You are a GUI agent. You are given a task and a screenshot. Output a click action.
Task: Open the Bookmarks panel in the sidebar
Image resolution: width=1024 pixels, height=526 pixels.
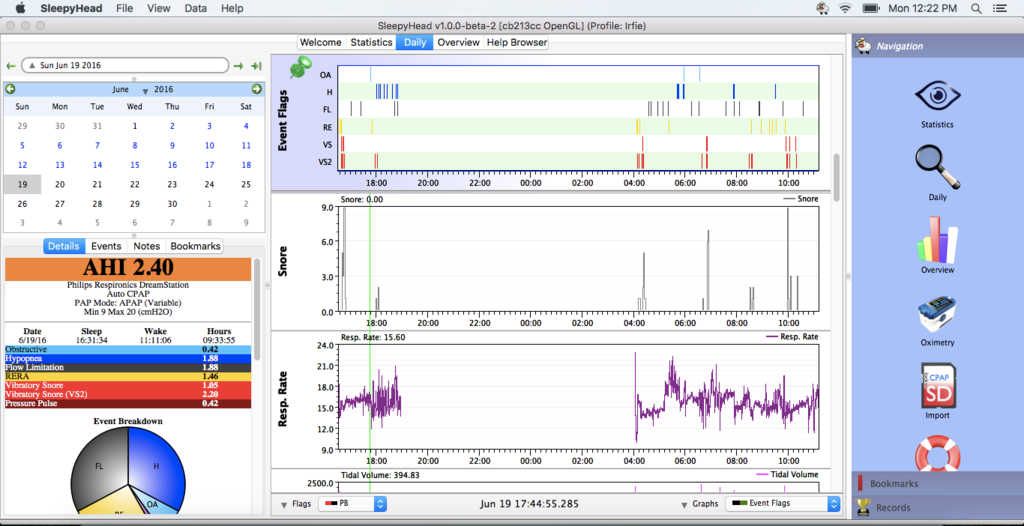[937, 484]
